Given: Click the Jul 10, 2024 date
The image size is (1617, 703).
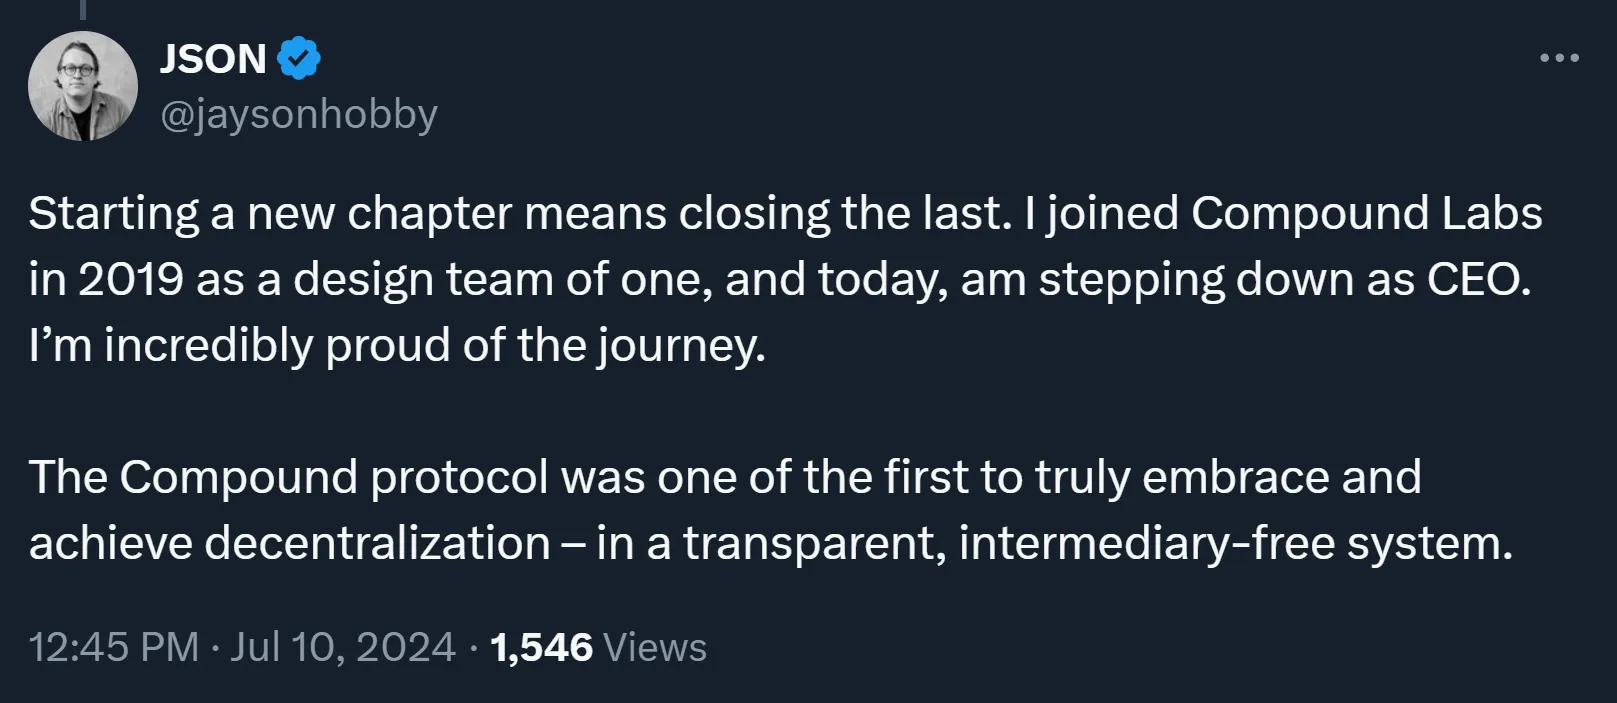Looking at the screenshot, I should (343, 647).
